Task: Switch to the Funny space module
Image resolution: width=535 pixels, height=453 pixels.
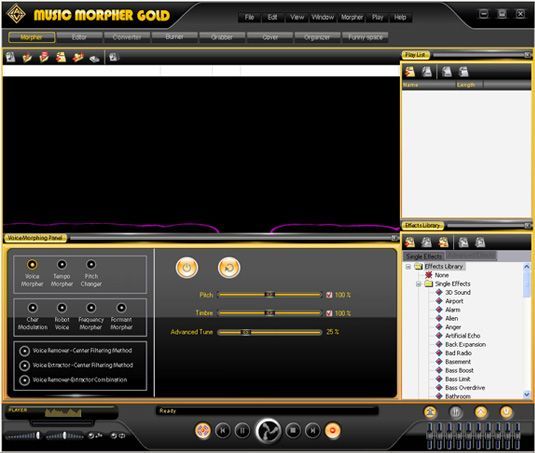Action: click(365, 37)
